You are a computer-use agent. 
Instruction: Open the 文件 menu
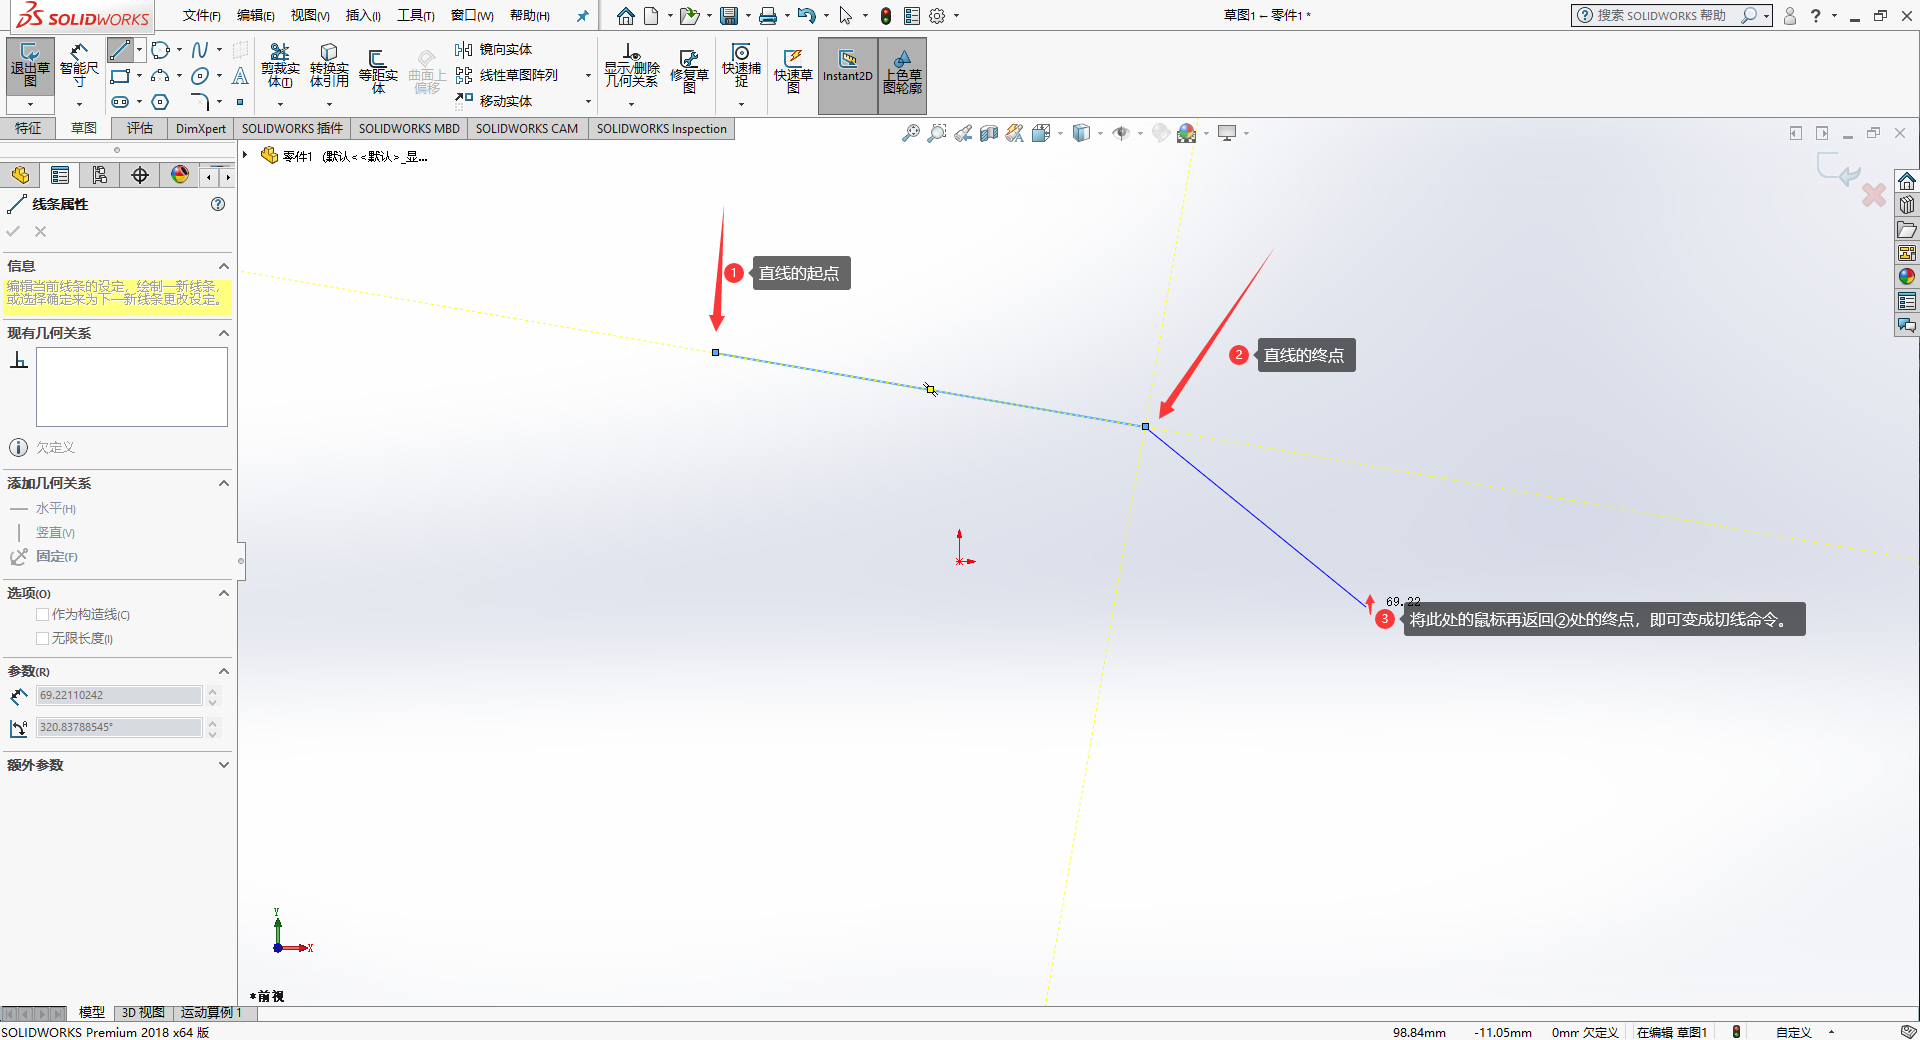[201, 15]
